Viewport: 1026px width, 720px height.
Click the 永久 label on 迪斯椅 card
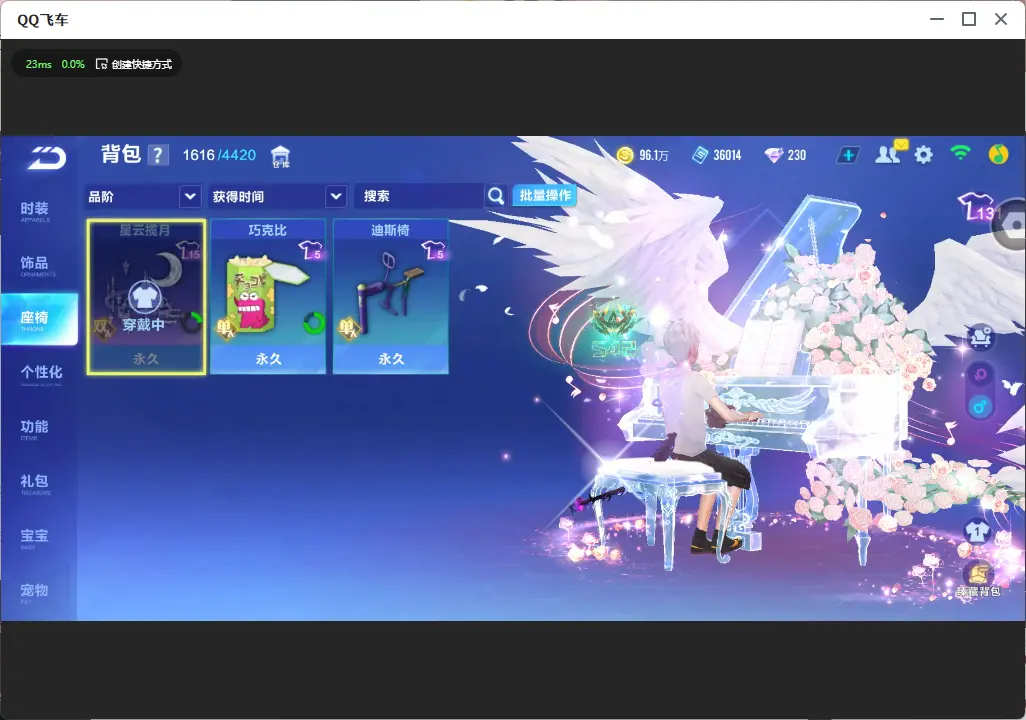coord(391,359)
